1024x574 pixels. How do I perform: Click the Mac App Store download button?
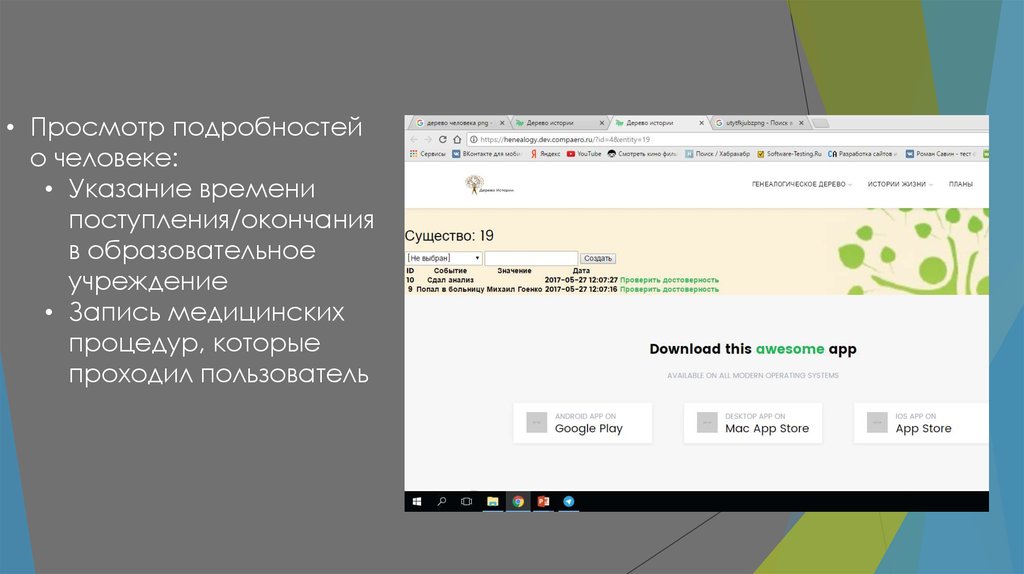click(753, 423)
